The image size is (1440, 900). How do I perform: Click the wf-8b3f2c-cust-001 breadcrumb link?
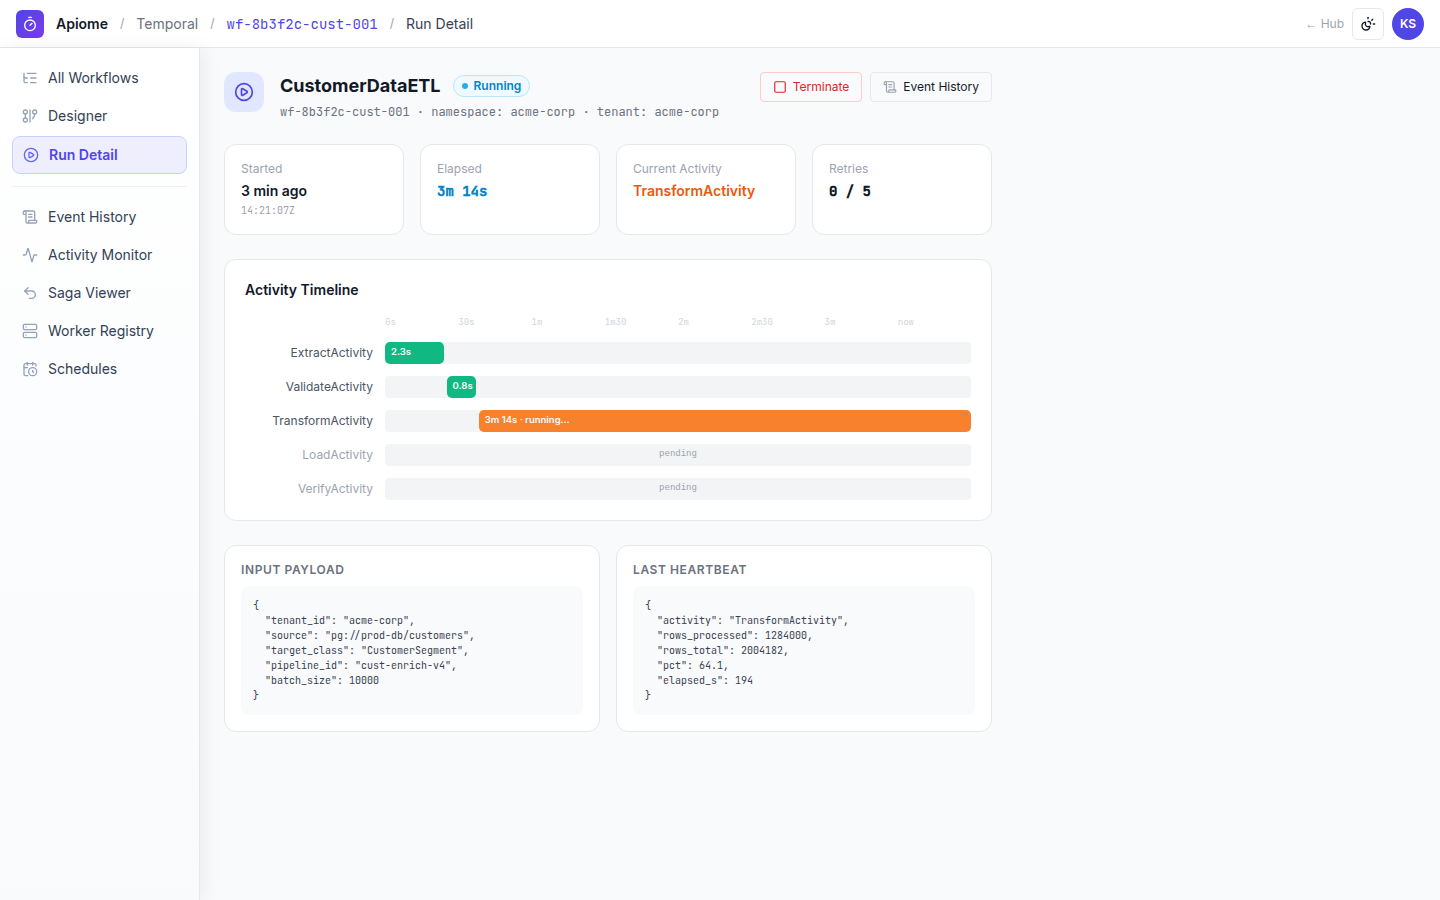point(302,24)
